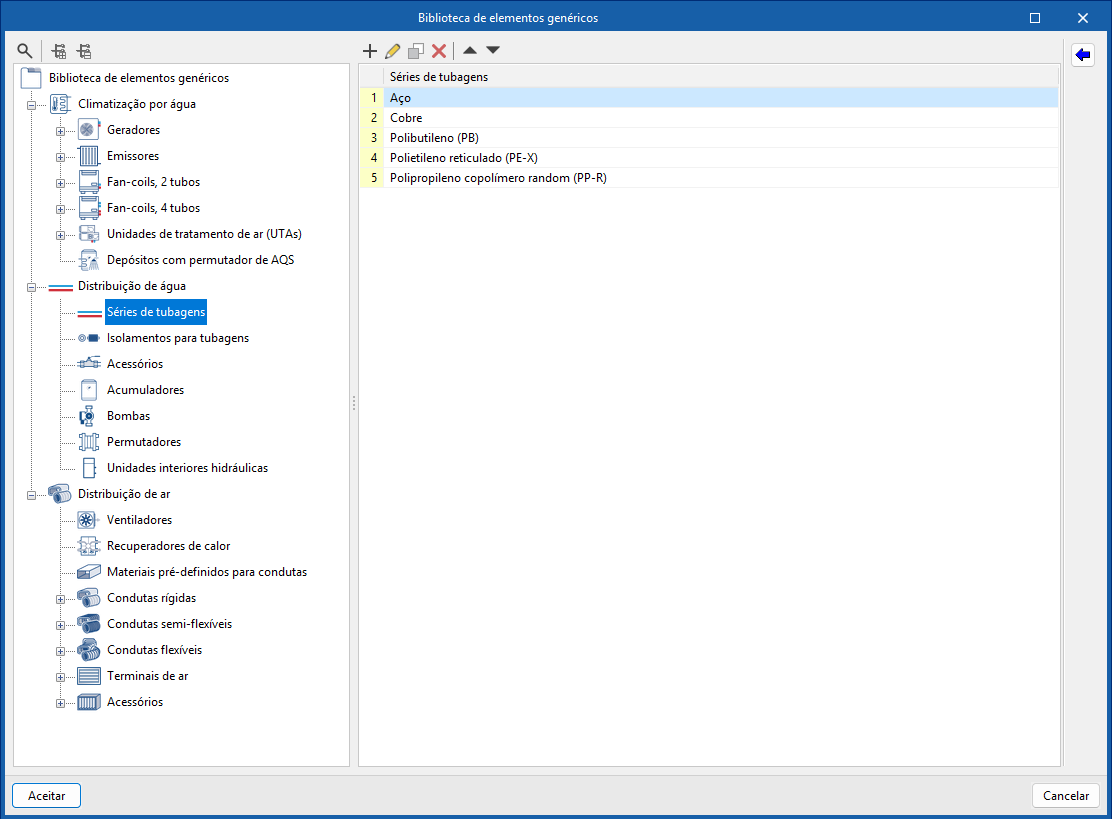This screenshot has height=819, width=1112.
Task: Select the Polibutileno (PB) row
Action: coord(709,138)
